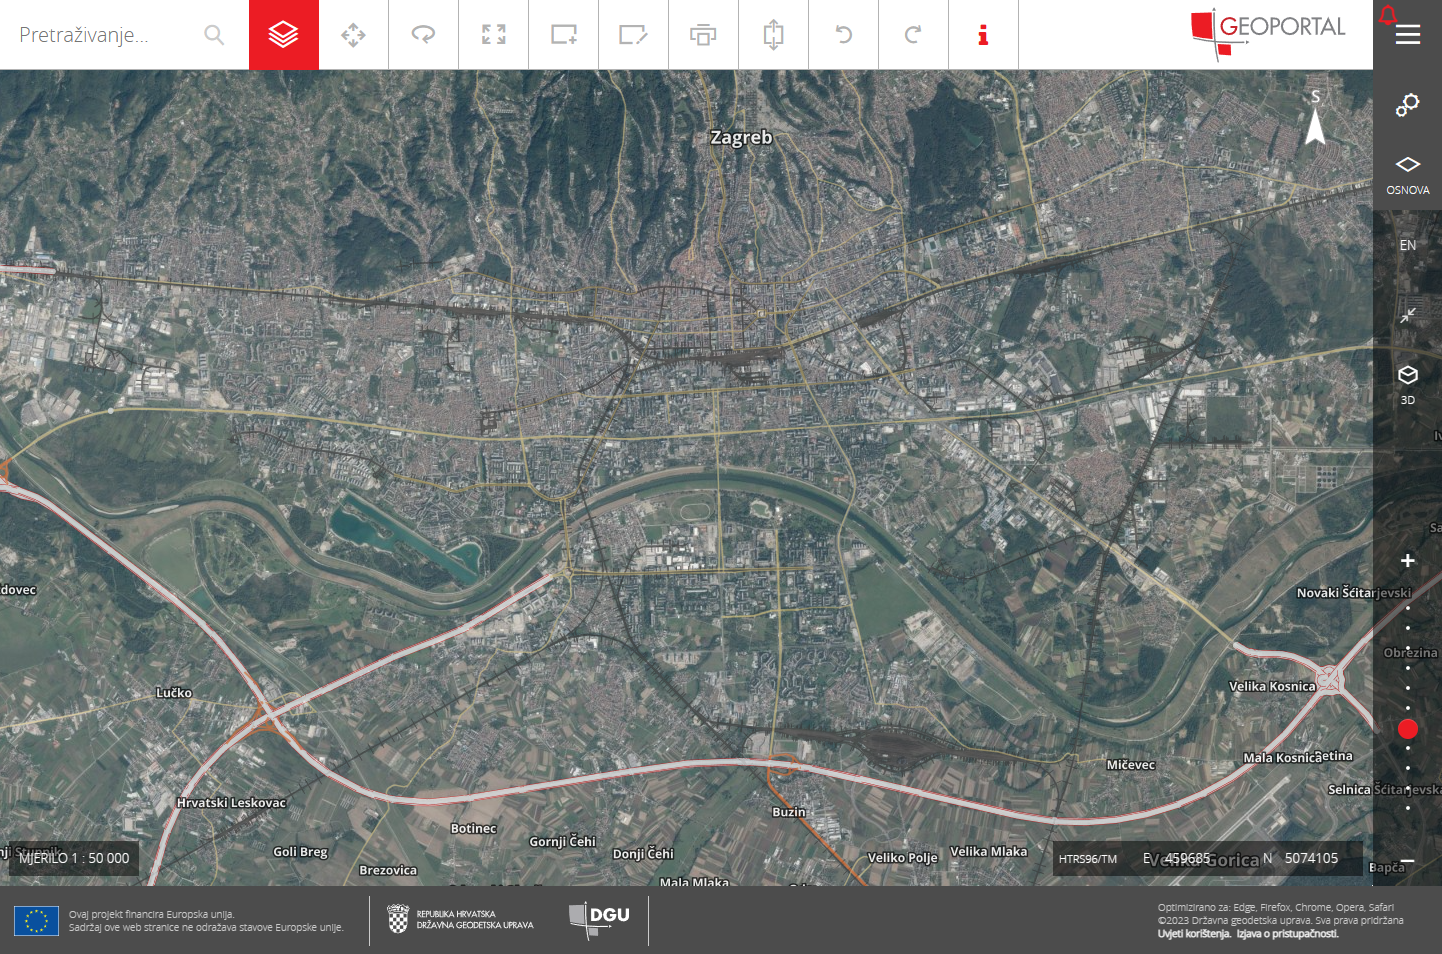Viewport: 1442px width, 954px height.
Task: Open the Uvjeti korištenja link
Action: 1194,934
